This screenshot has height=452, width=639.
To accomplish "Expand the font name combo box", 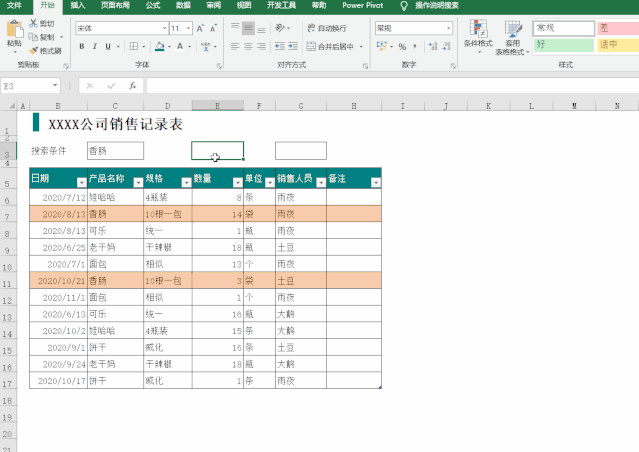I will coord(164,28).
